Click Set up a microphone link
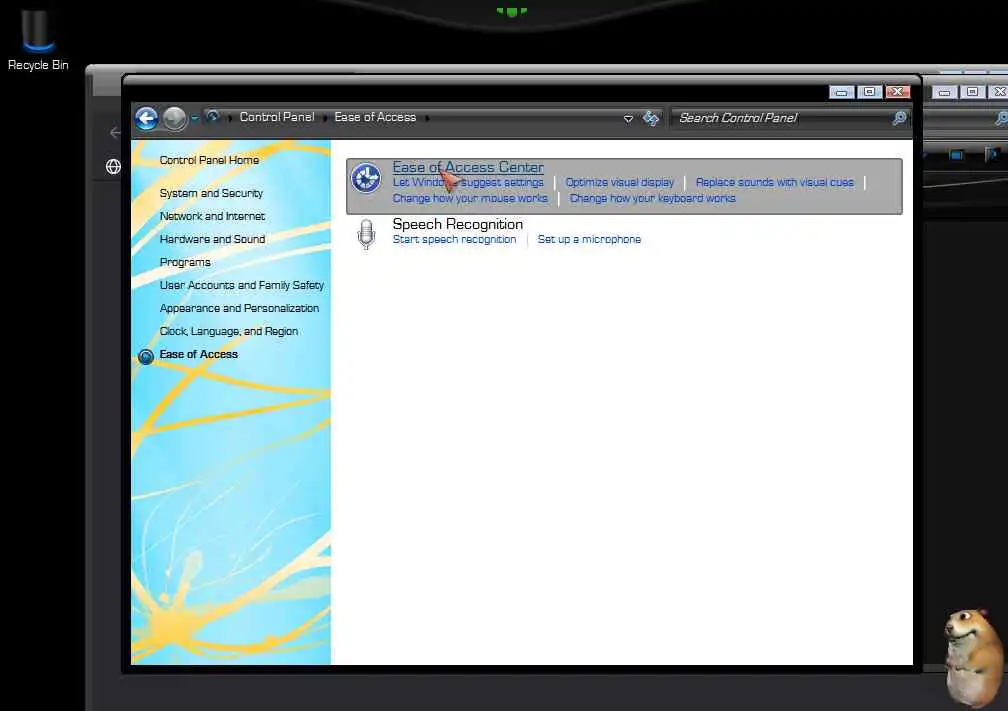 pyautogui.click(x=589, y=239)
